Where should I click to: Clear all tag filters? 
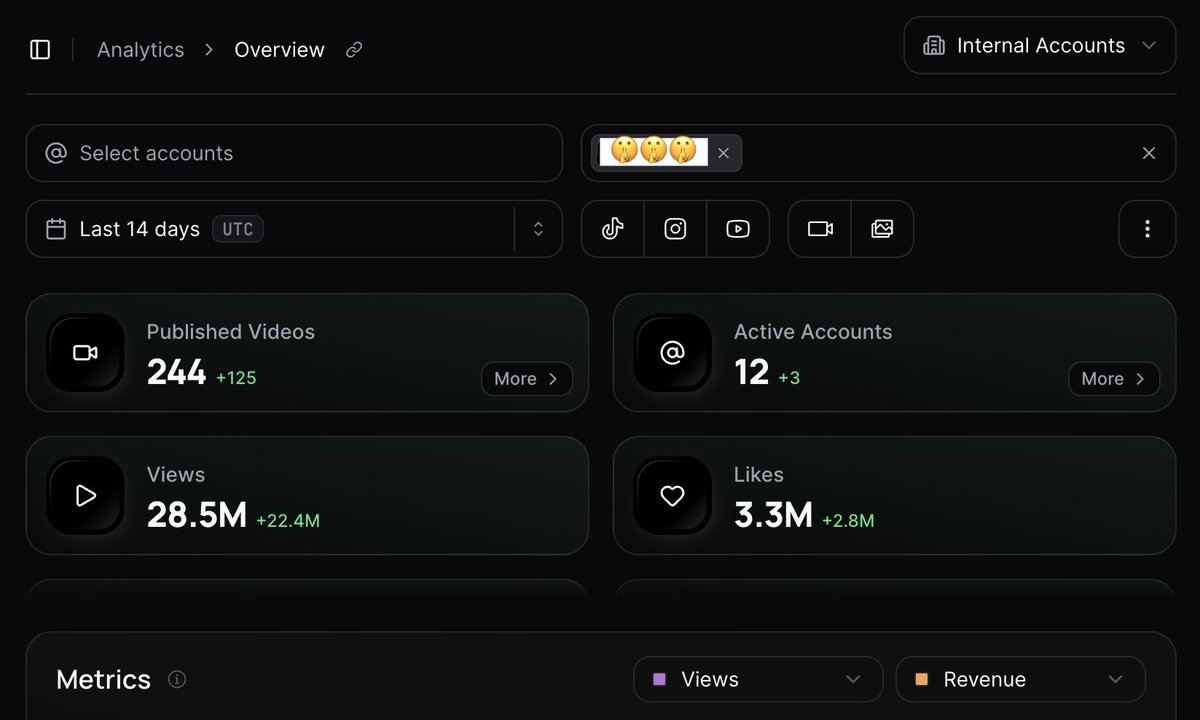(1149, 153)
